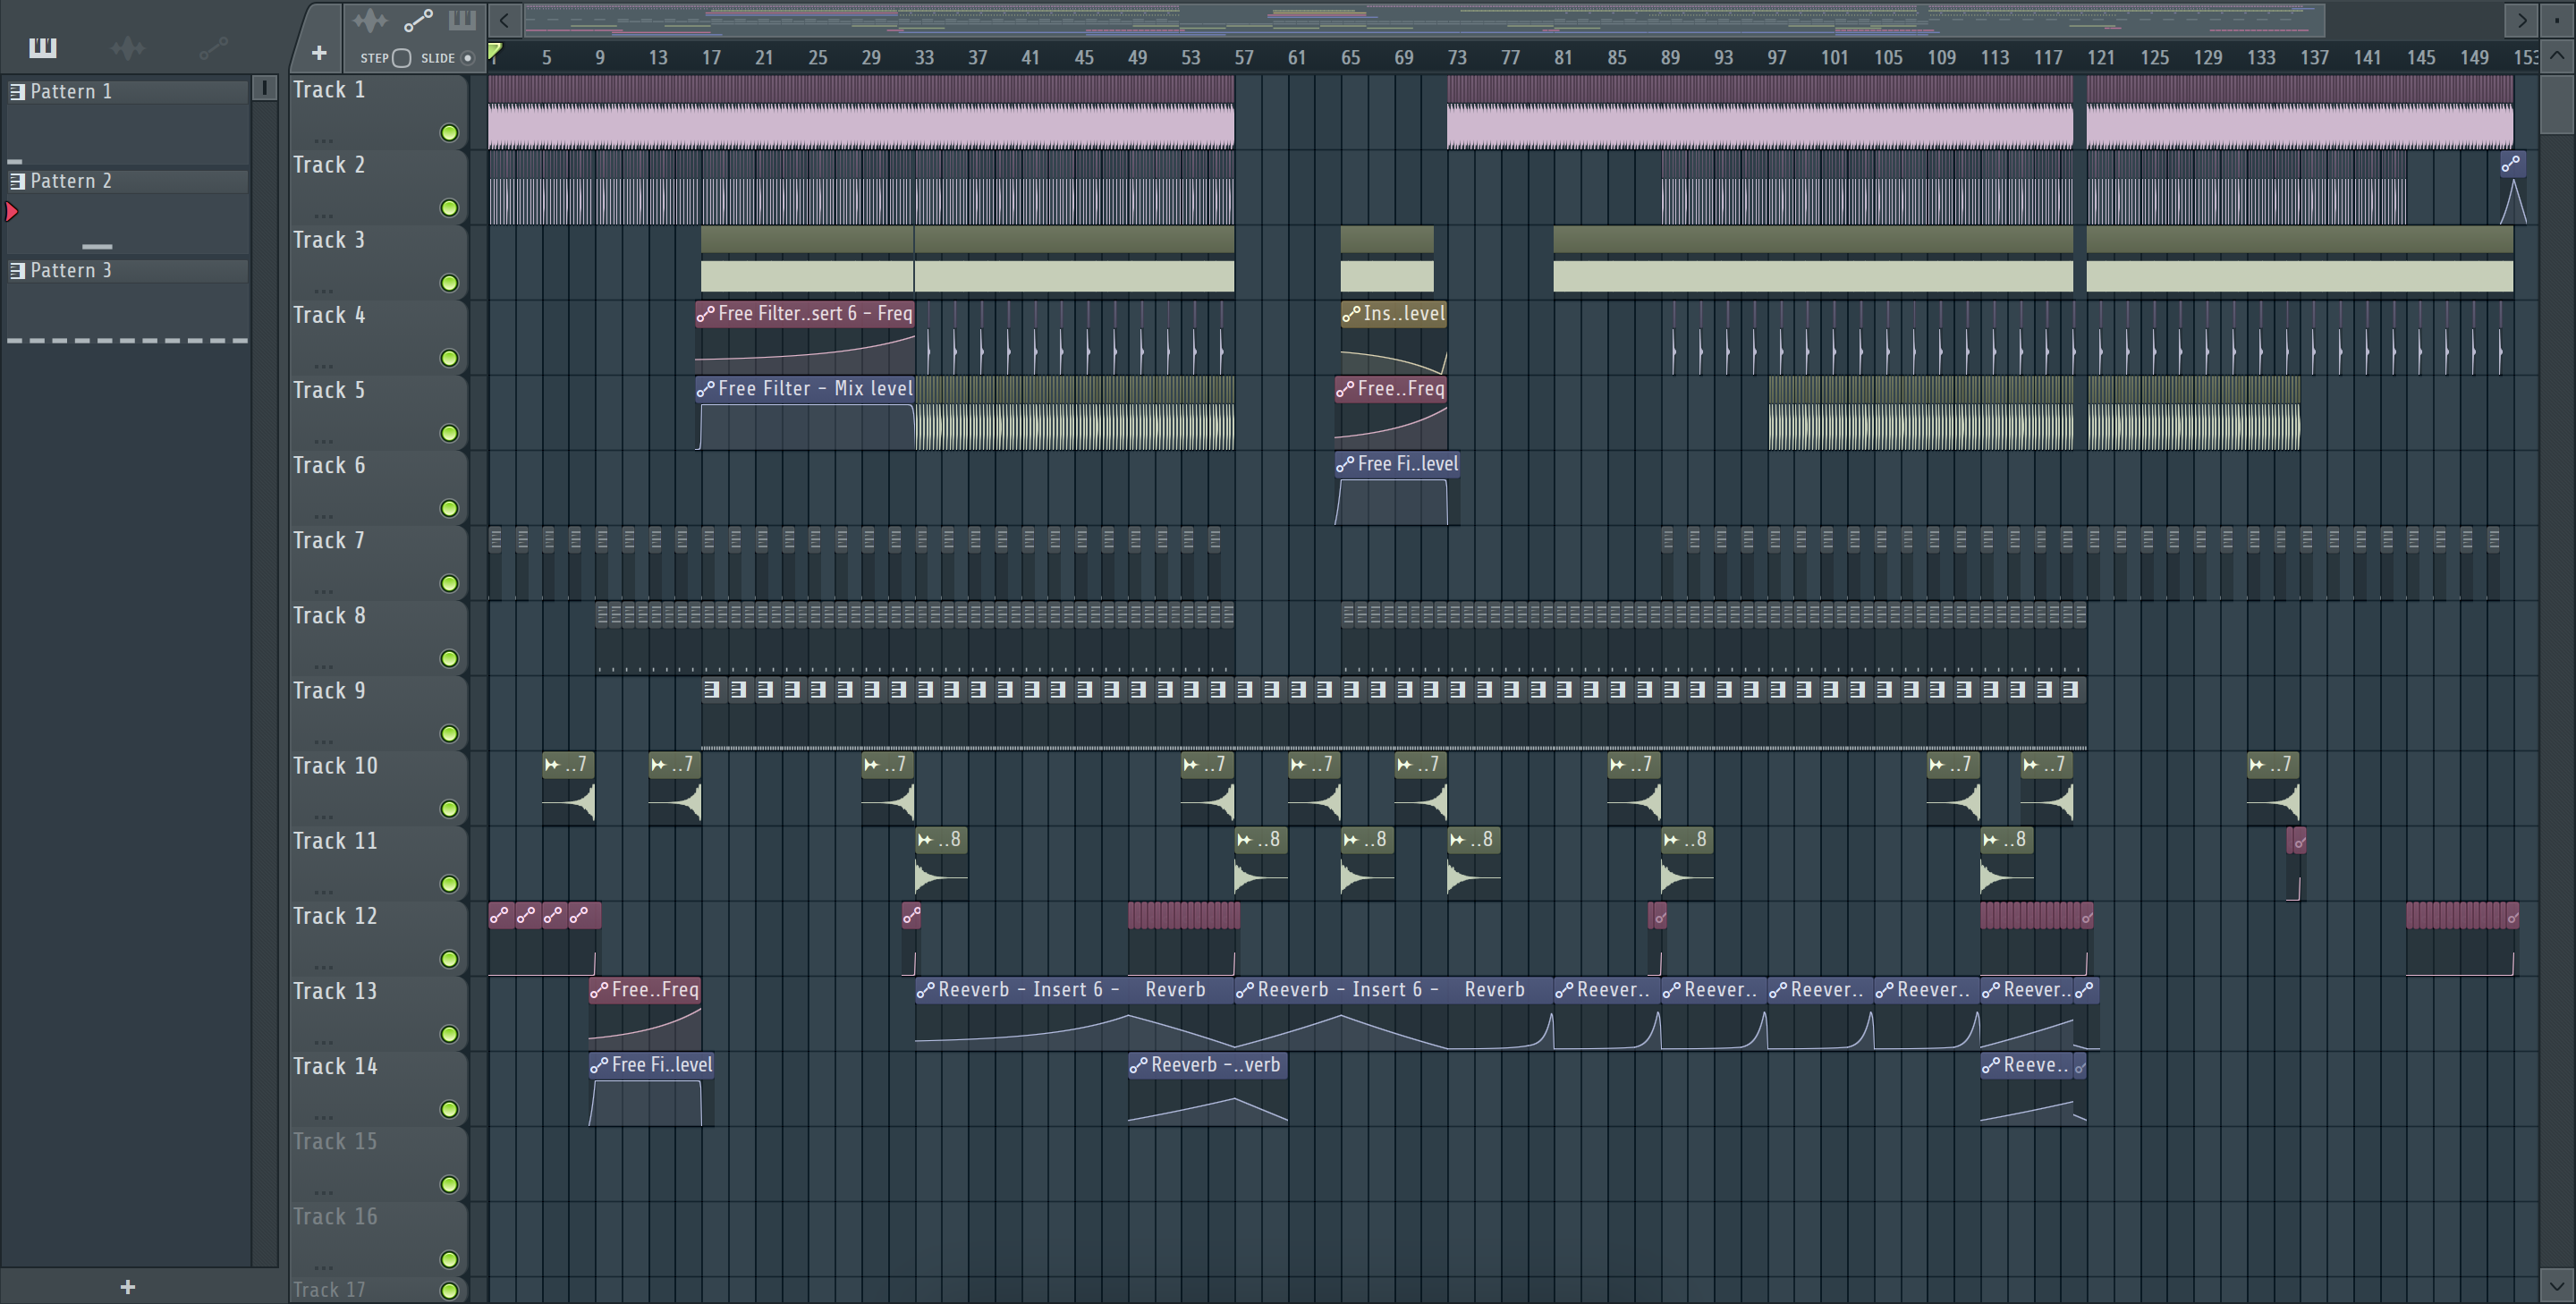Open menu of Reeverb -..verb clip on Track 14
This screenshot has width=2576, height=1304.
tap(1138, 1065)
